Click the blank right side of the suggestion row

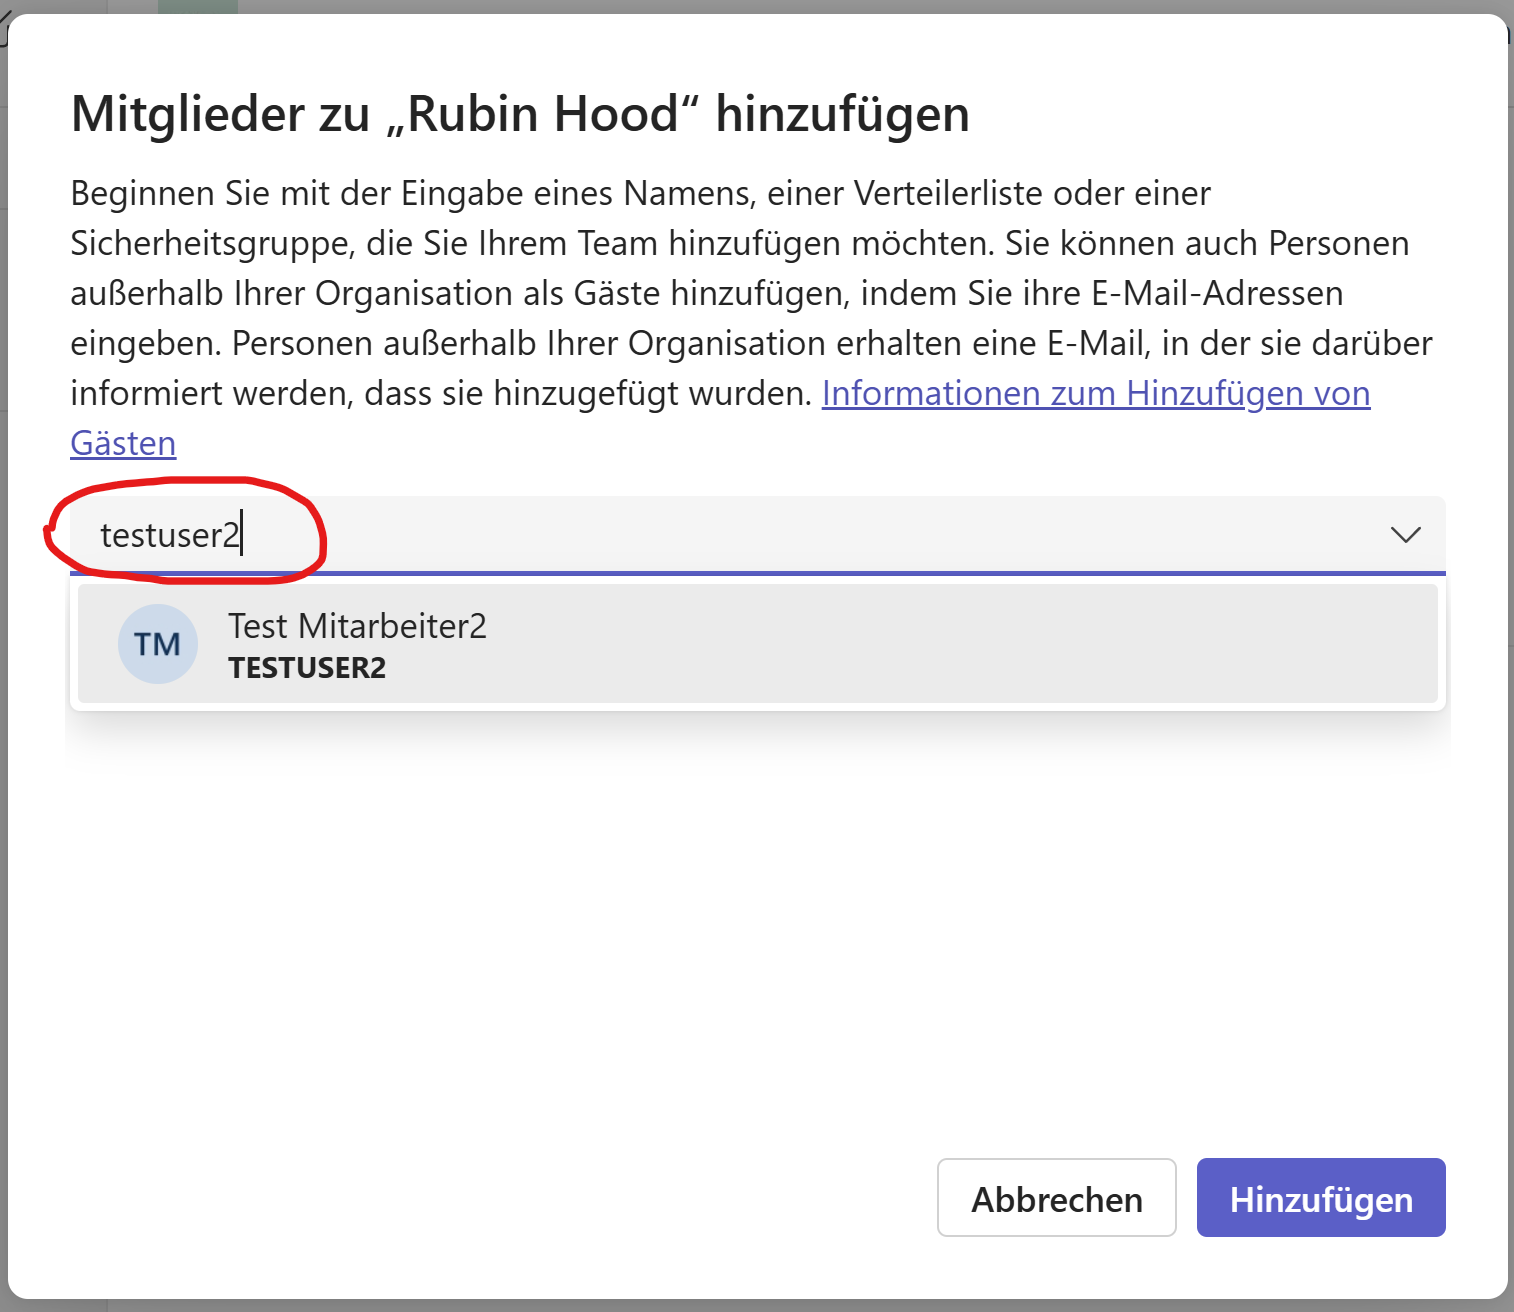[1000, 644]
